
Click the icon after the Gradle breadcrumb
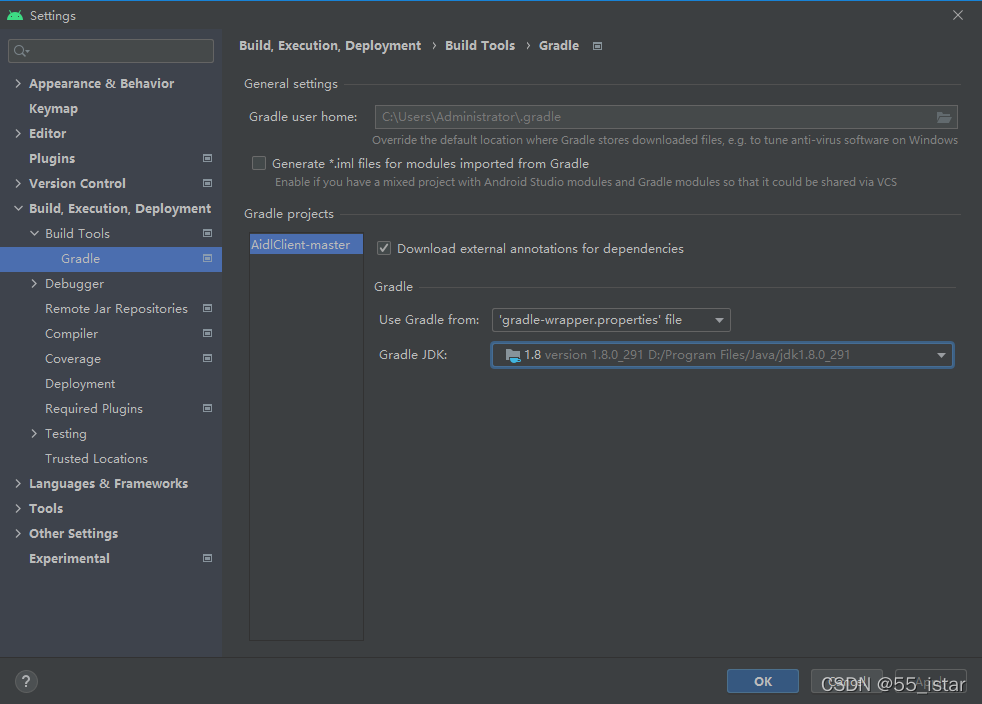pyautogui.click(x=597, y=45)
